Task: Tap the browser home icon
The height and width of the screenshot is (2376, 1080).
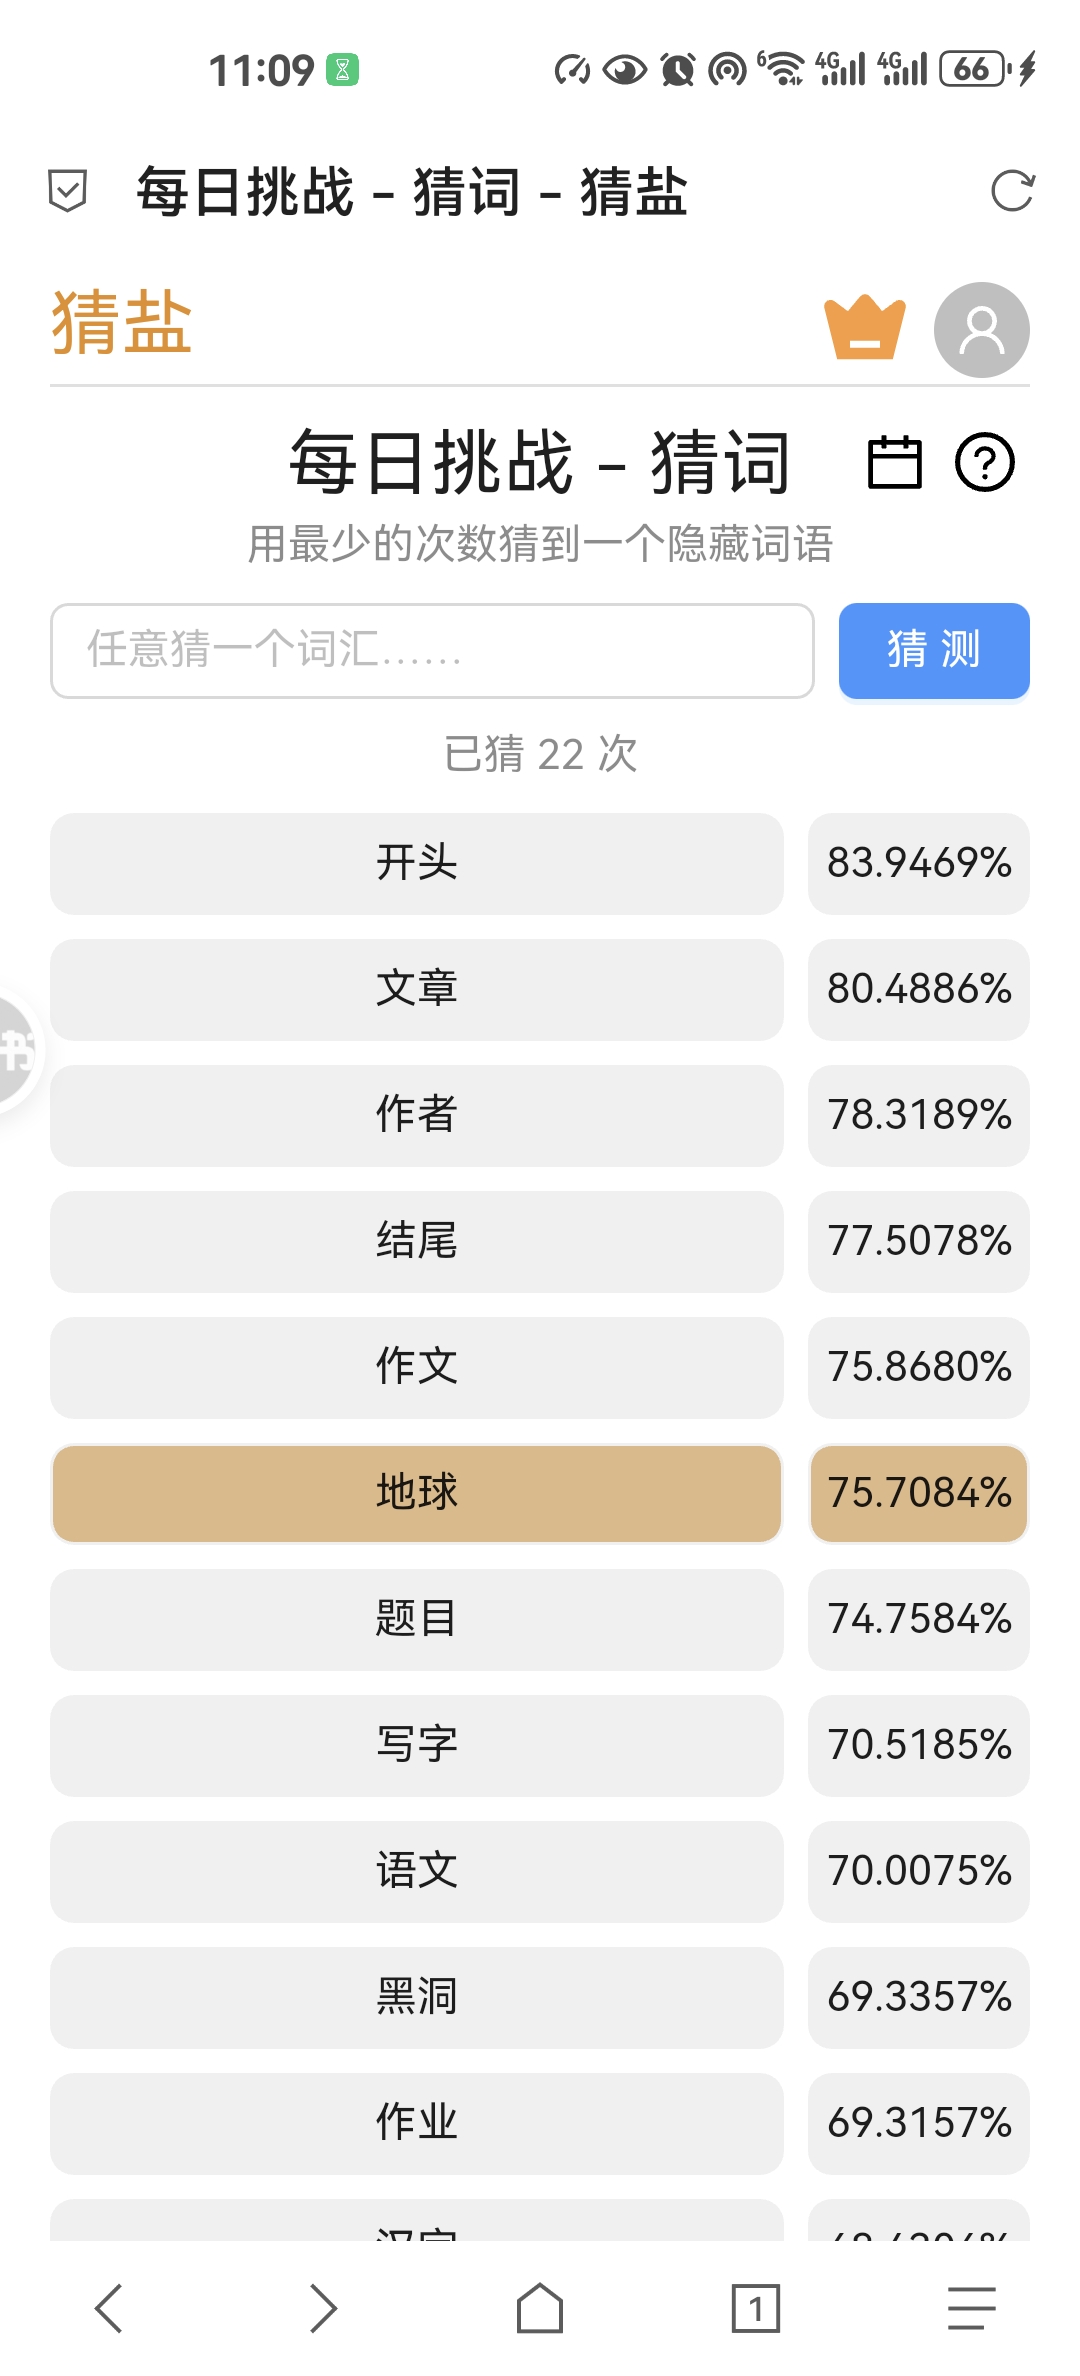Action: pos(539,2308)
